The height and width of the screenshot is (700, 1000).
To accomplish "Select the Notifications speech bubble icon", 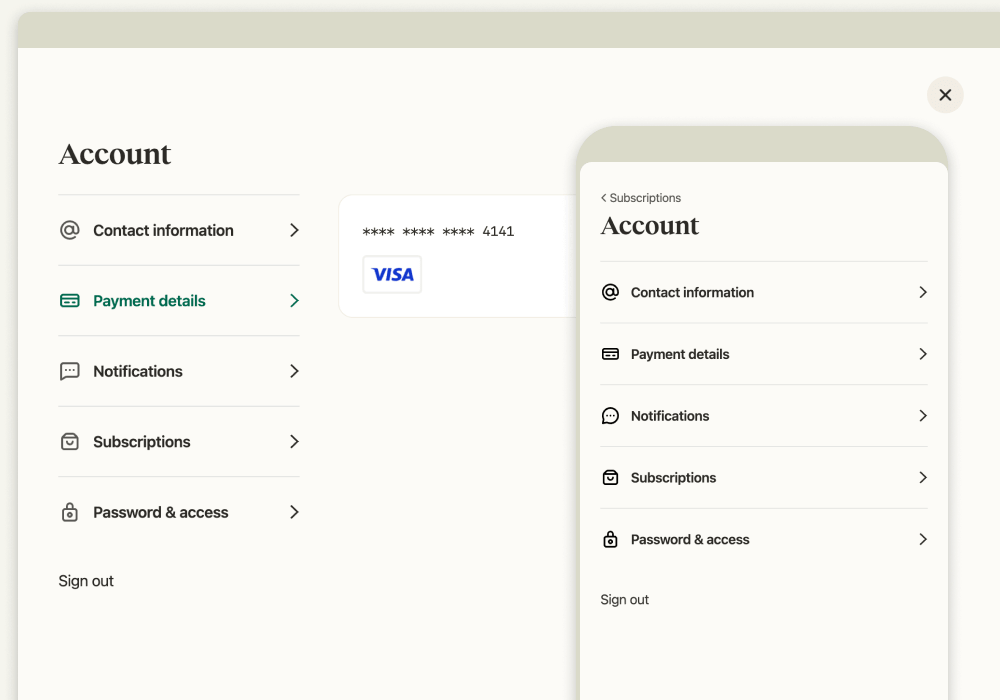I will (69, 371).
